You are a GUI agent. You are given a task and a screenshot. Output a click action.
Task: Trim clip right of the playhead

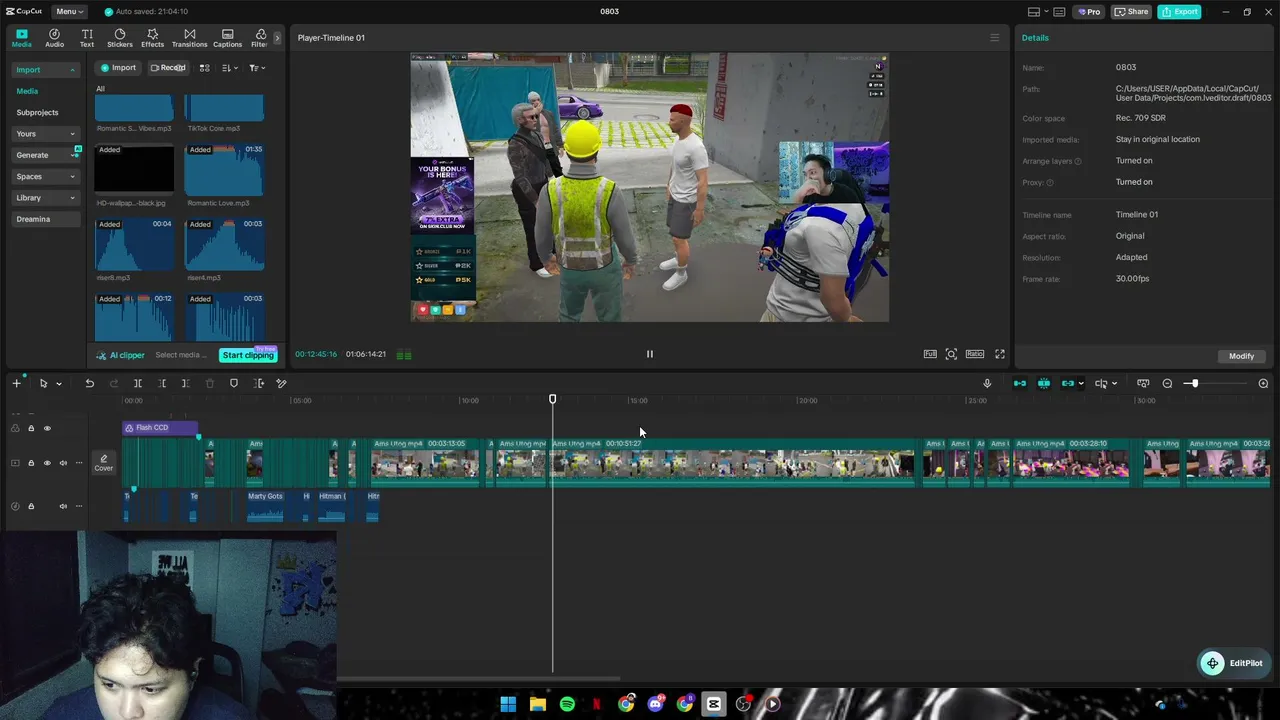[x=185, y=383]
